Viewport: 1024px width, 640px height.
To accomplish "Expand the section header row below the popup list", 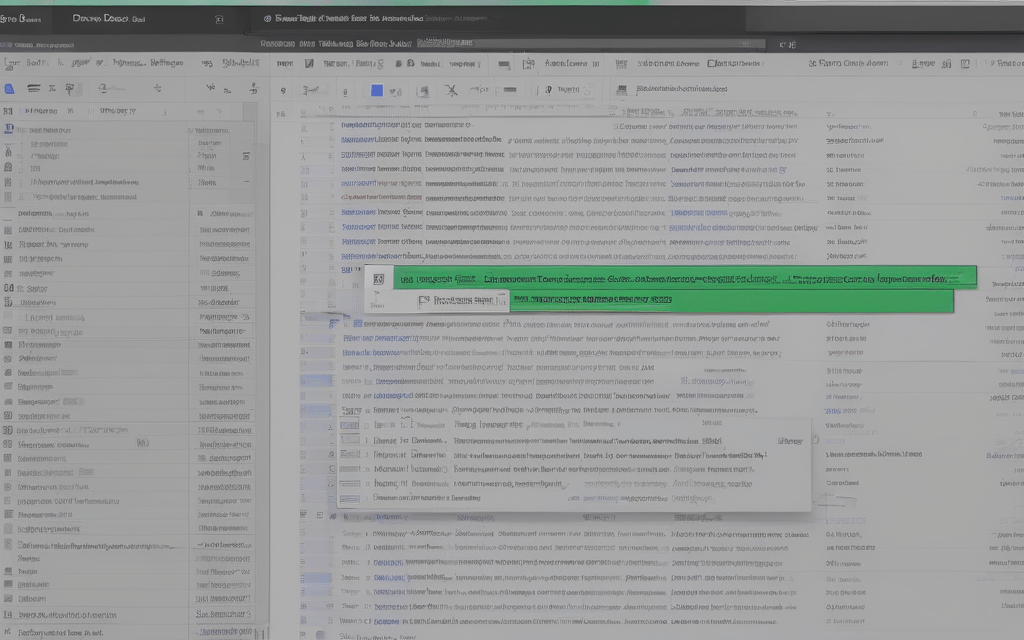I will click(x=321, y=516).
